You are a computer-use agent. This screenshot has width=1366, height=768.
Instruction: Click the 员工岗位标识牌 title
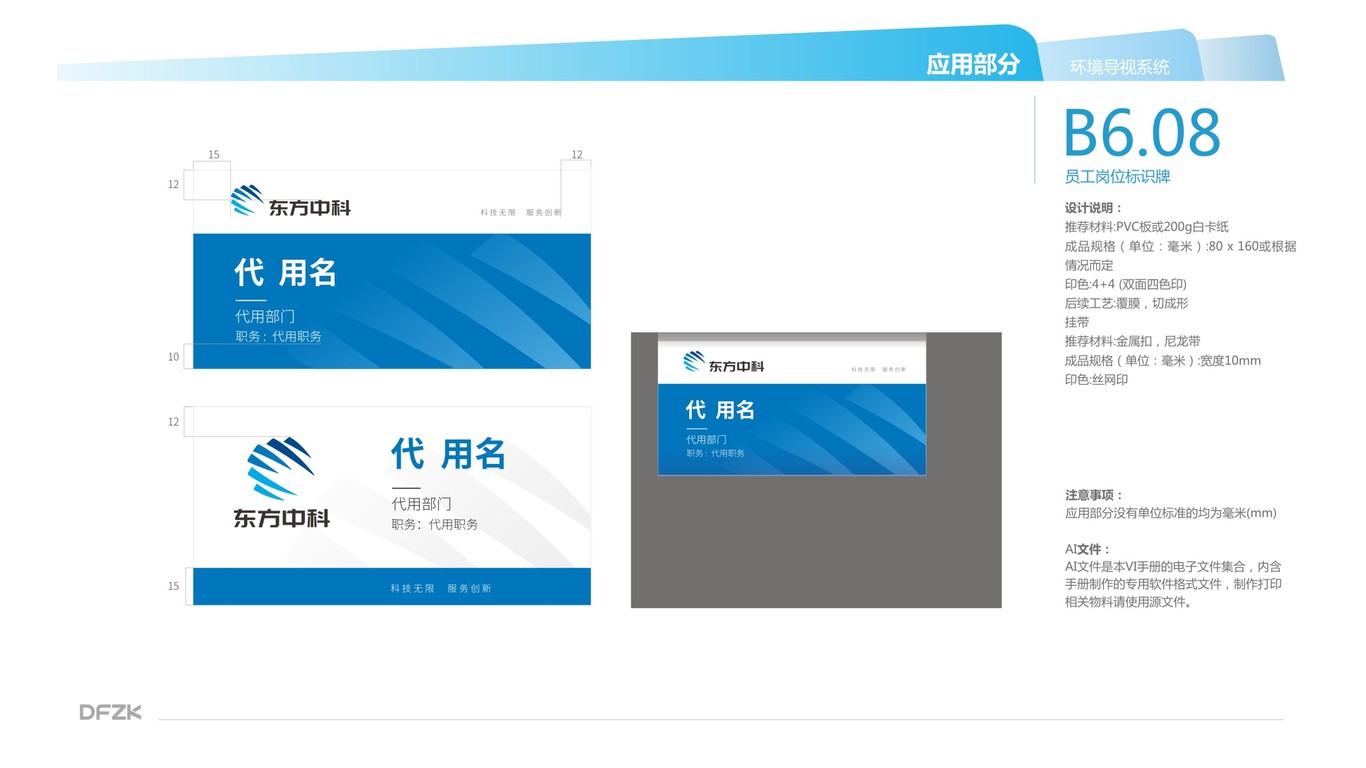[1117, 177]
